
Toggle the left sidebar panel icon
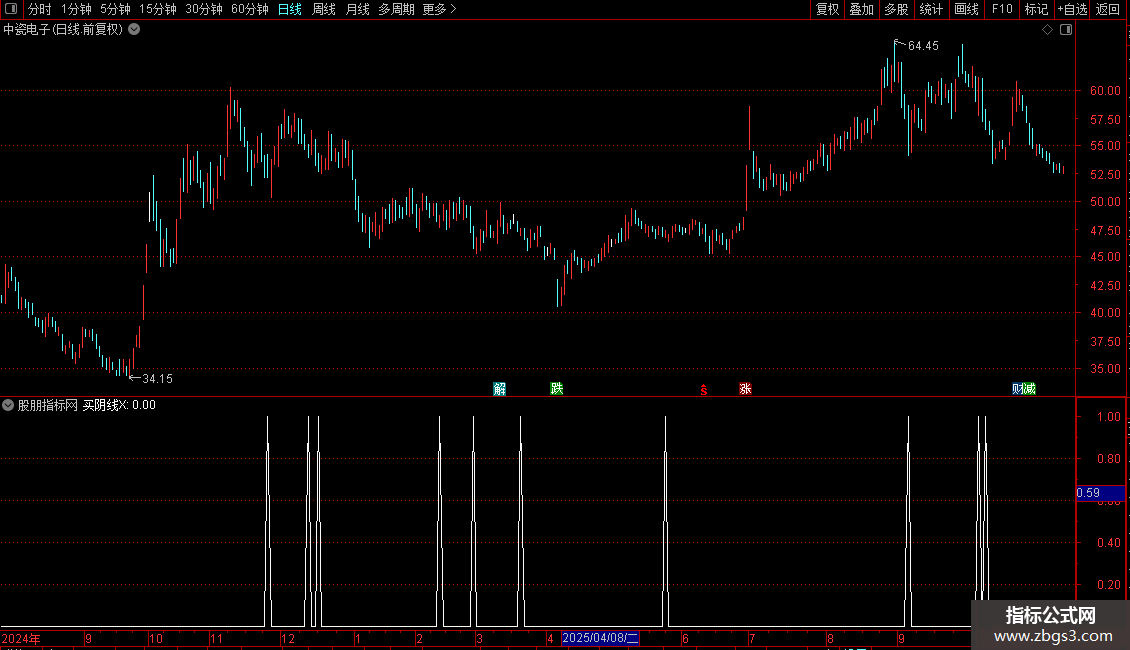tap(11, 9)
